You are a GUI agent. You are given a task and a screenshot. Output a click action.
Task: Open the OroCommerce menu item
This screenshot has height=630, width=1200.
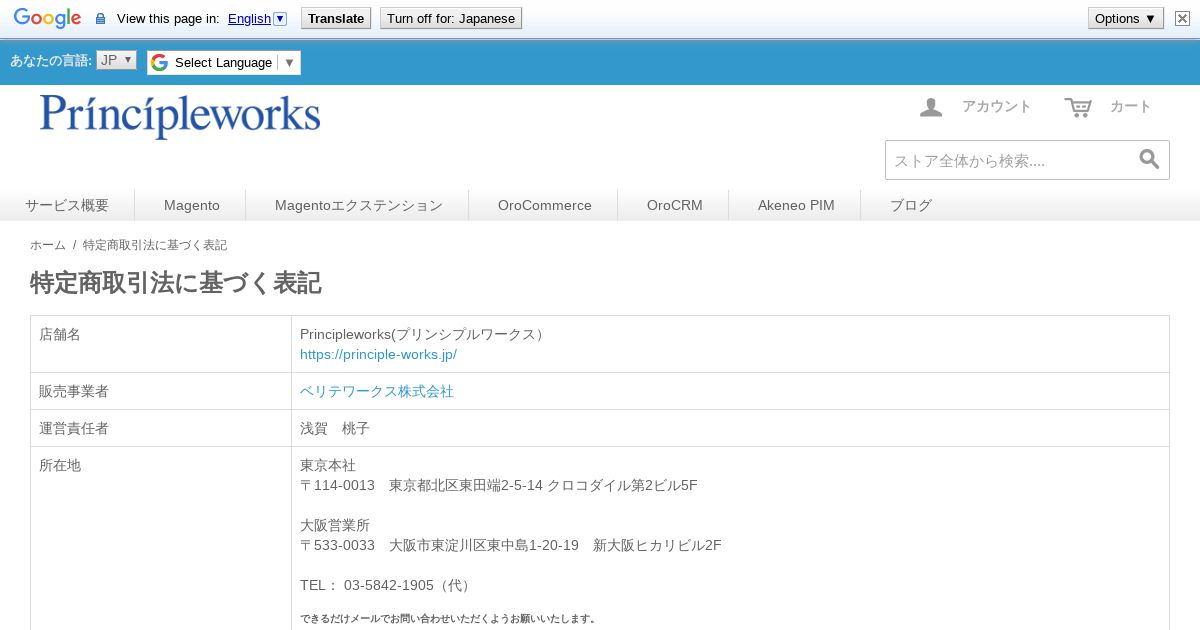(545, 205)
